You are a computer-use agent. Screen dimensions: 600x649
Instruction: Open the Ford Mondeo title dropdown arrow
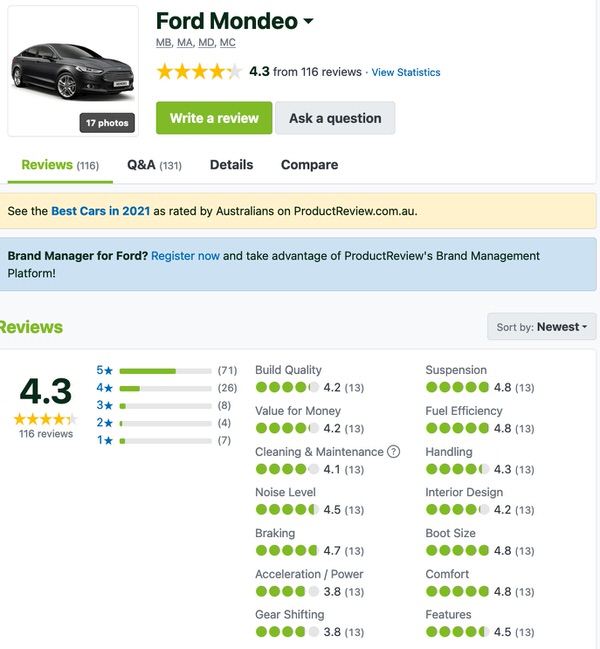[x=308, y=20]
